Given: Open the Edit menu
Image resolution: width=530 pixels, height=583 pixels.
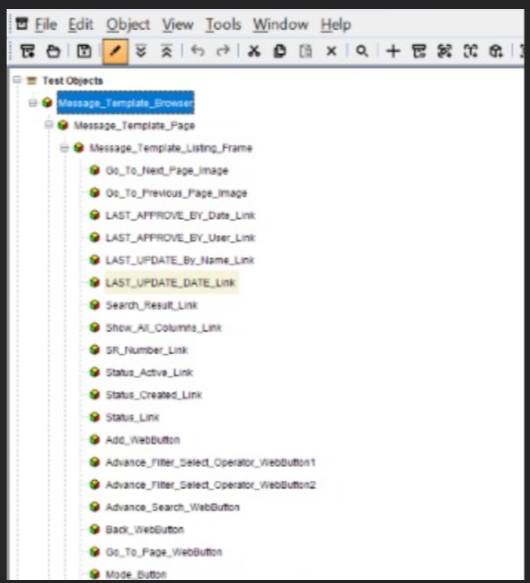Looking at the screenshot, I should (80, 25).
